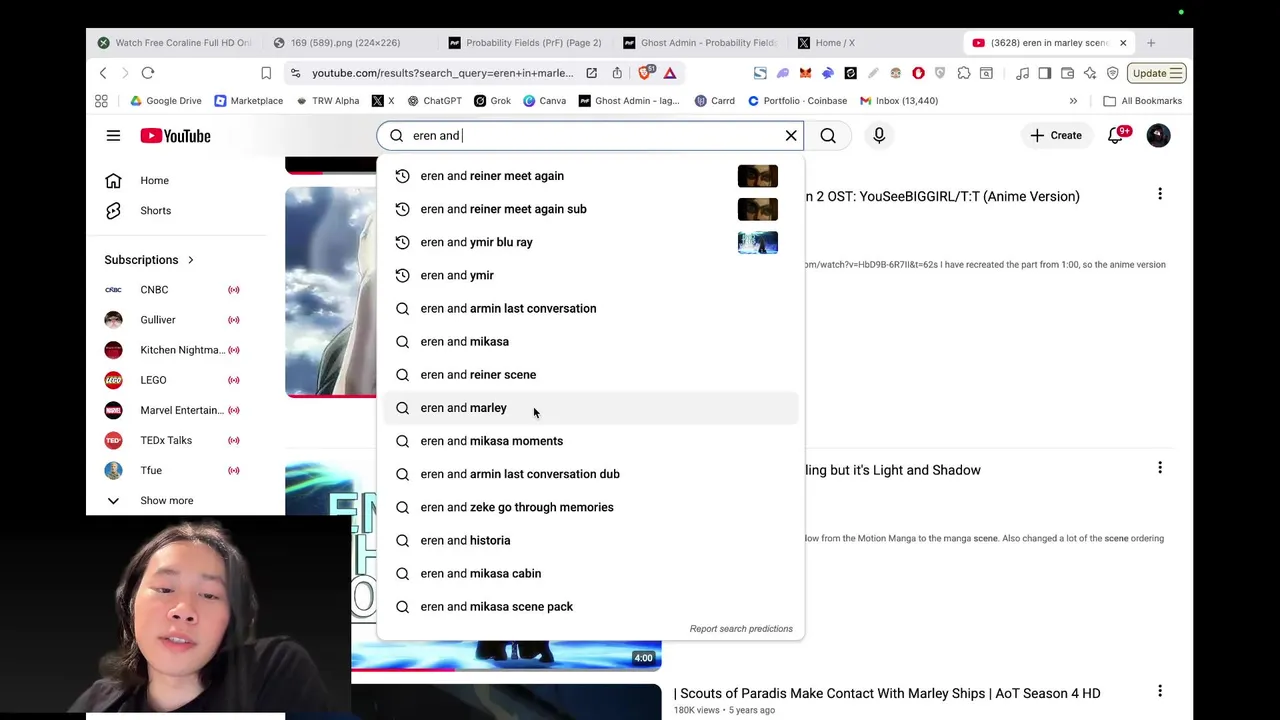Select suggestion 'eren and mikasa moments'

click(590, 441)
